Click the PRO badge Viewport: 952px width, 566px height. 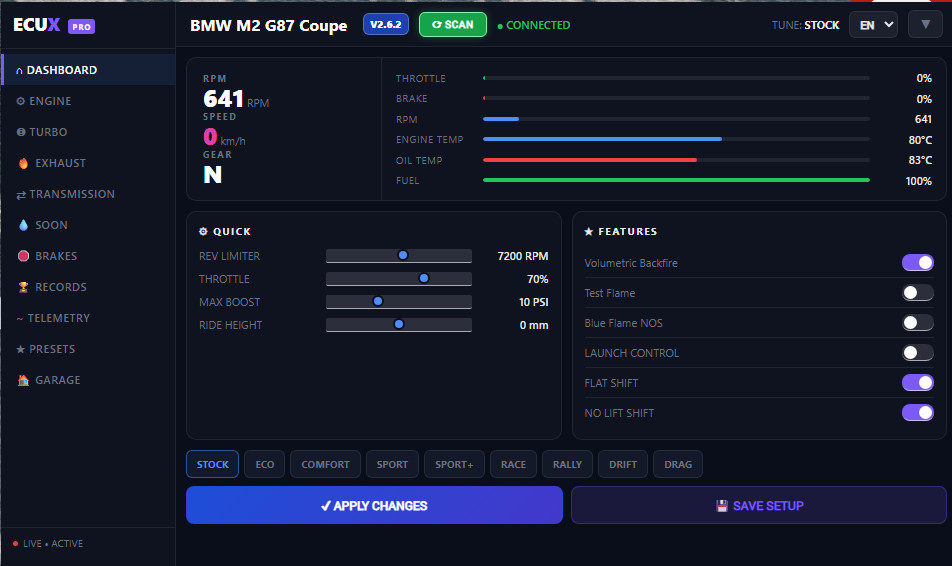[81, 27]
